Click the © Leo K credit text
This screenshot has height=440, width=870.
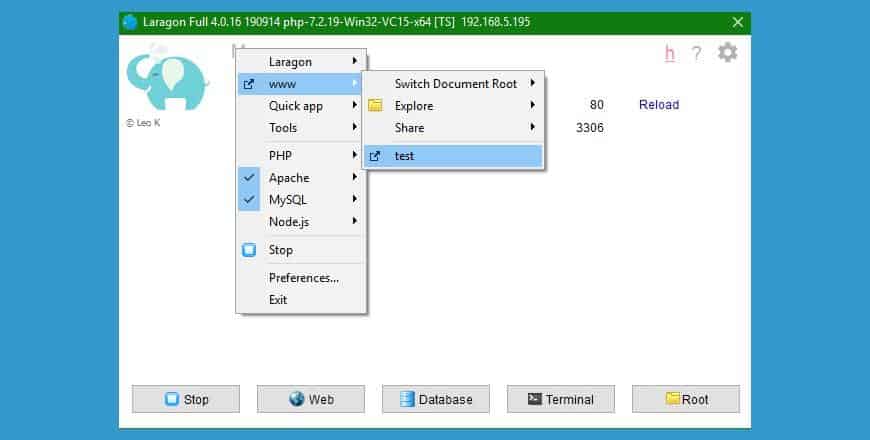pos(143,123)
